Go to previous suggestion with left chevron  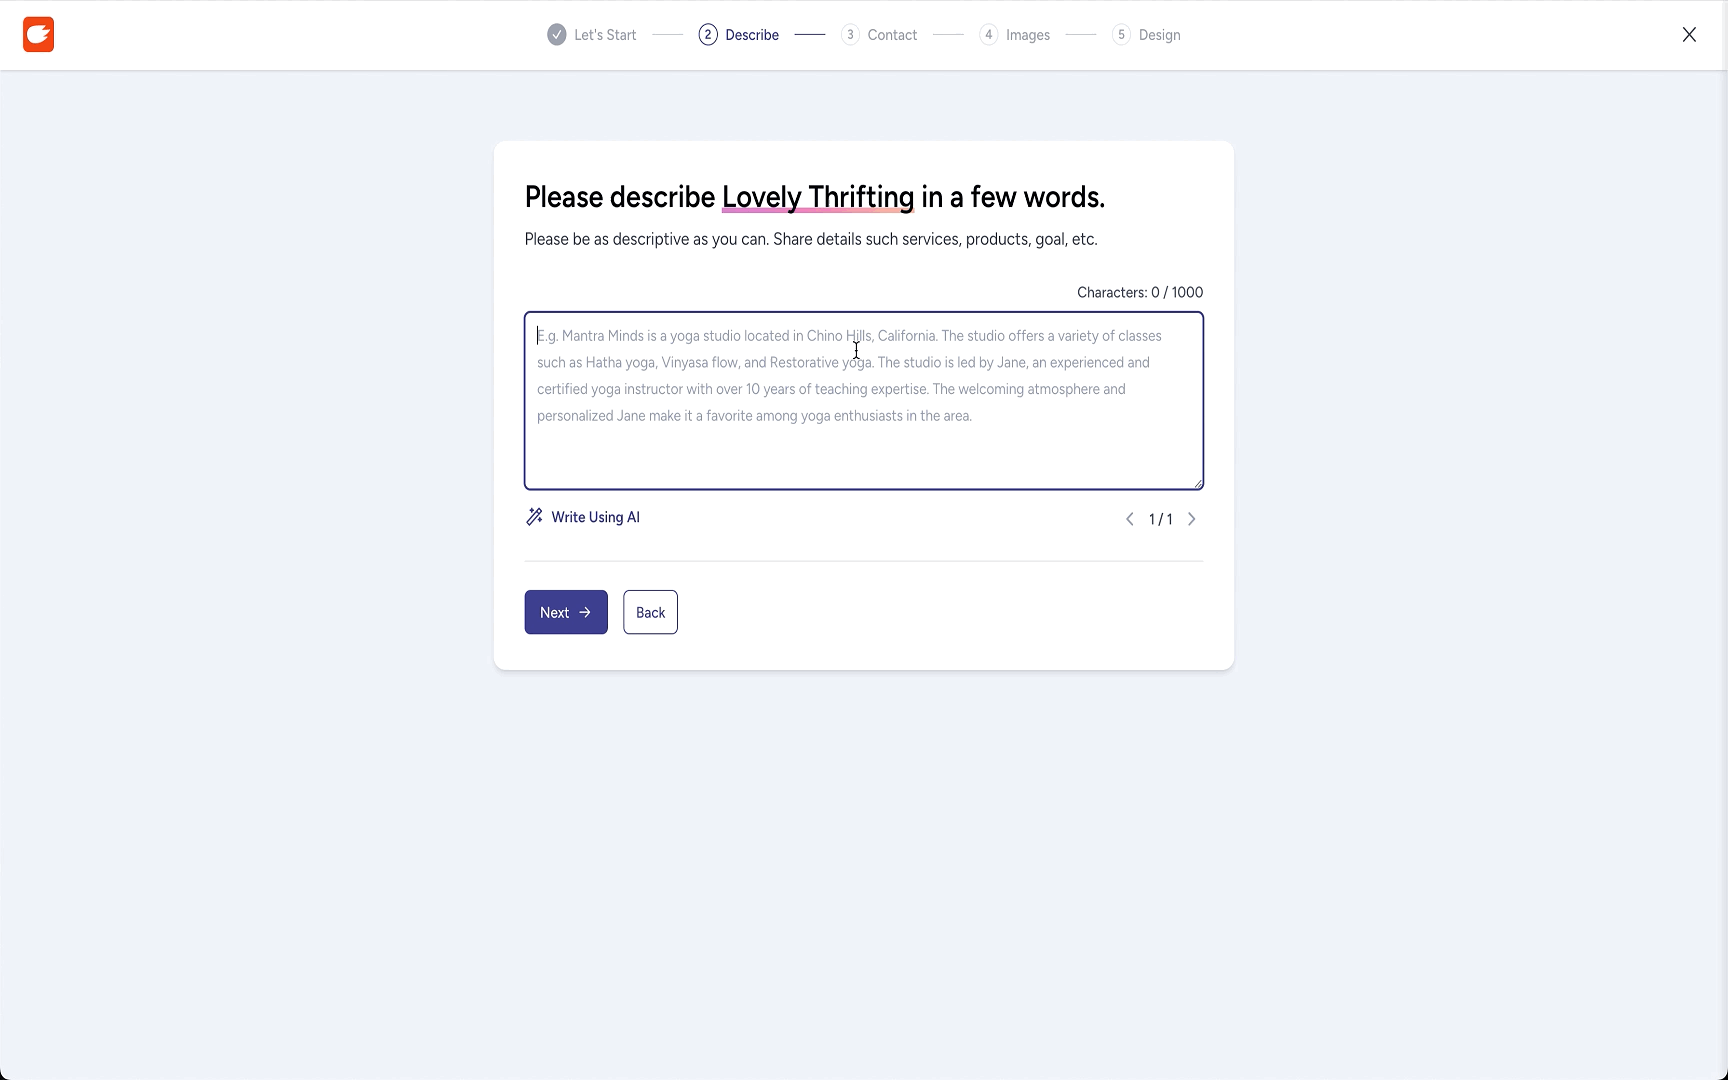[1129, 519]
